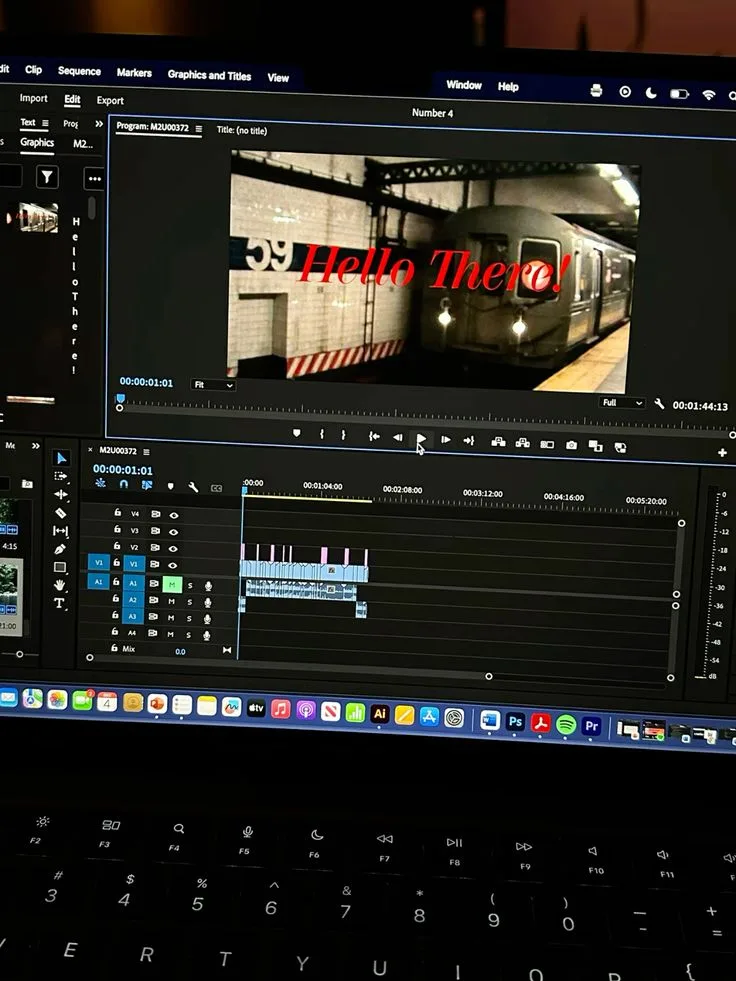
Task: Step forward one frame
Action: (x=445, y=439)
